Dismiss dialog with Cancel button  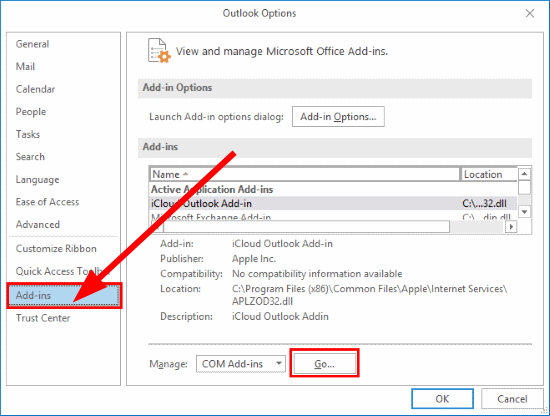point(512,399)
